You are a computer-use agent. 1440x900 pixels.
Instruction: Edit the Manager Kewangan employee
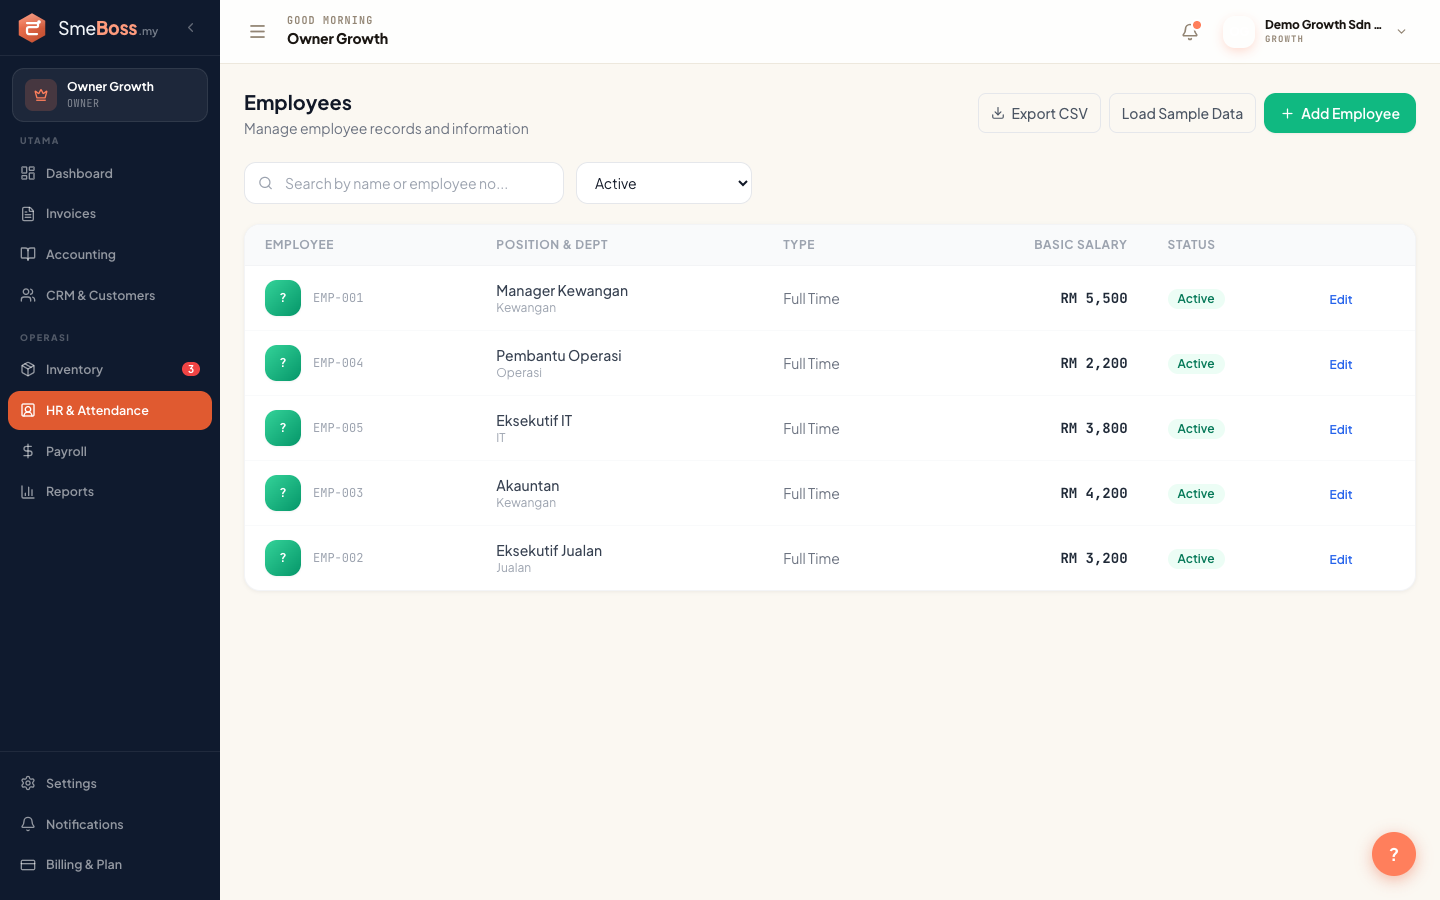coord(1340,299)
